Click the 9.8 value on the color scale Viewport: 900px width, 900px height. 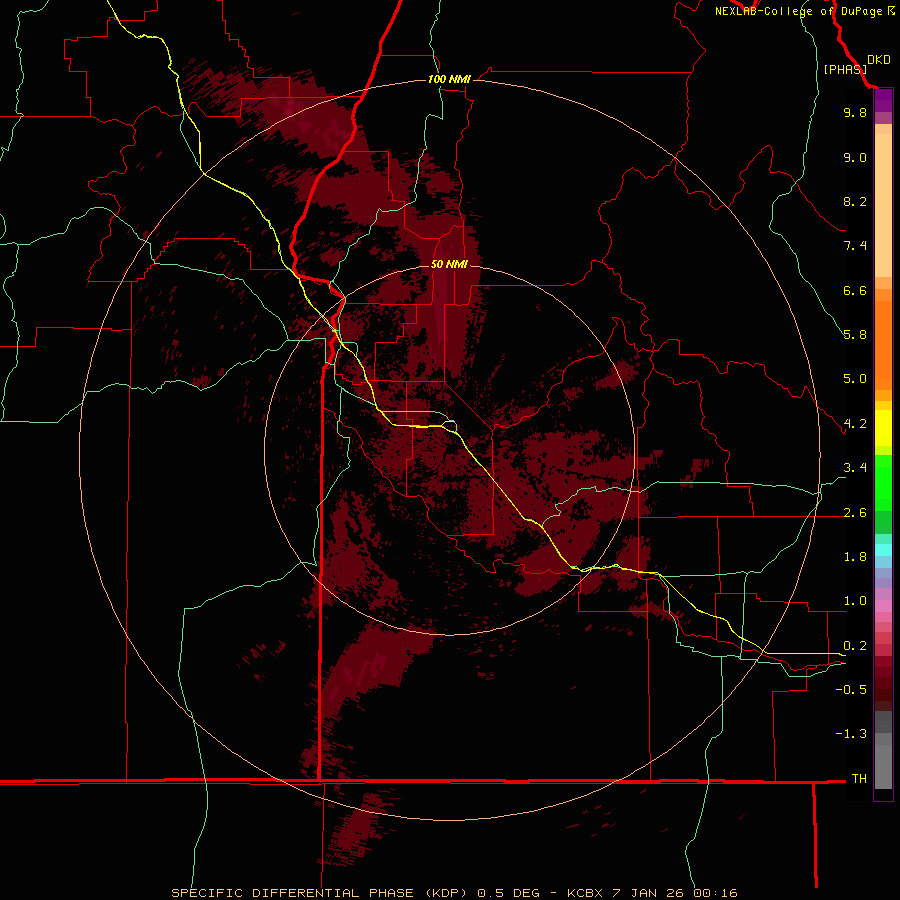(855, 112)
